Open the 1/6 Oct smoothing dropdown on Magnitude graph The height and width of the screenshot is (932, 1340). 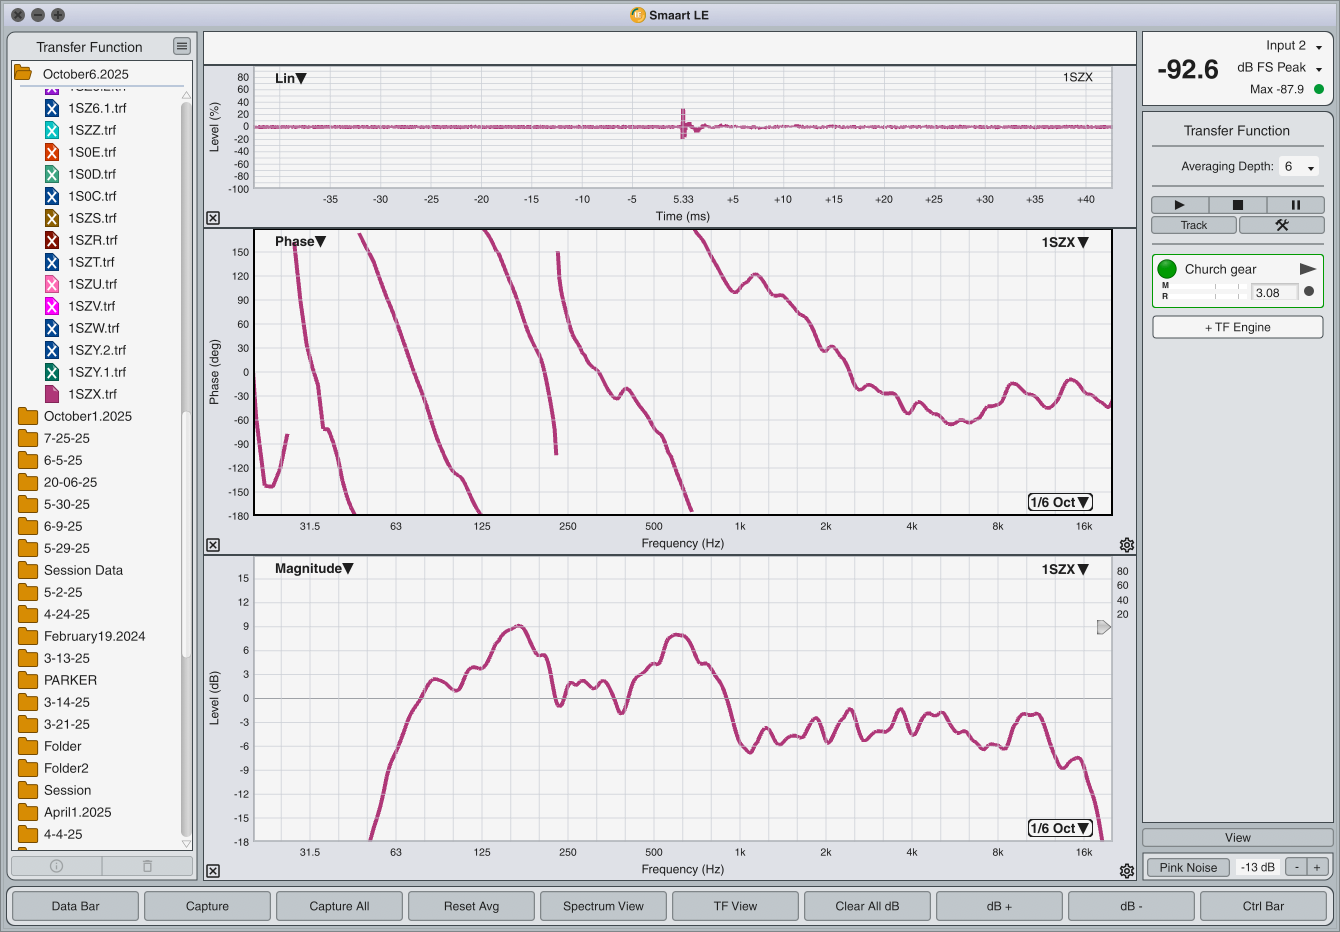click(1060, 828)
